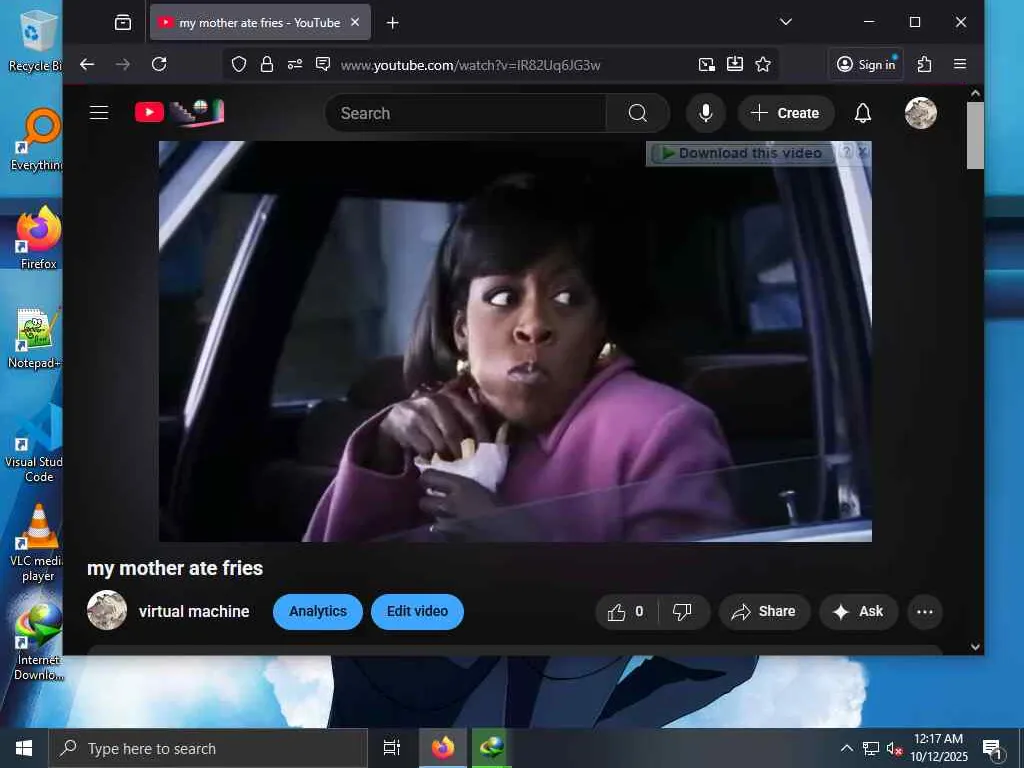Select the Firefox desktop shortcut
1024x768 pixels.
pos(38,238)
